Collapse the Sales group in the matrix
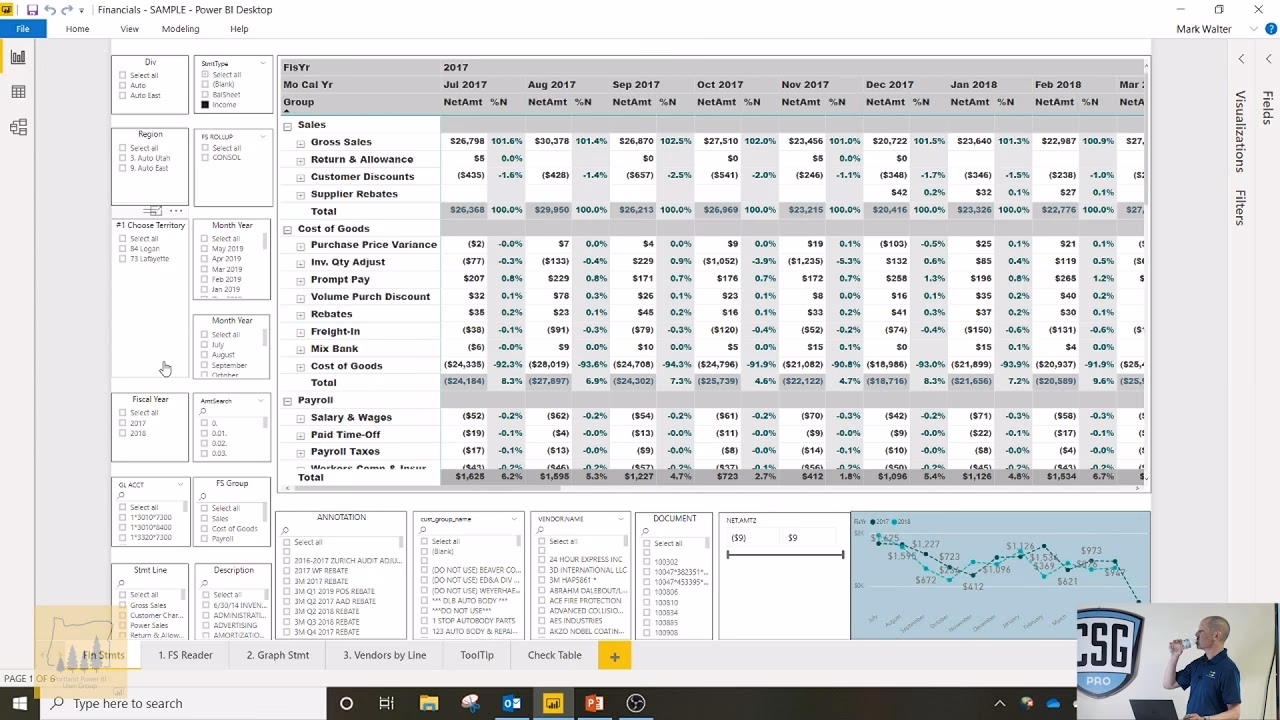 coord(287,125)
